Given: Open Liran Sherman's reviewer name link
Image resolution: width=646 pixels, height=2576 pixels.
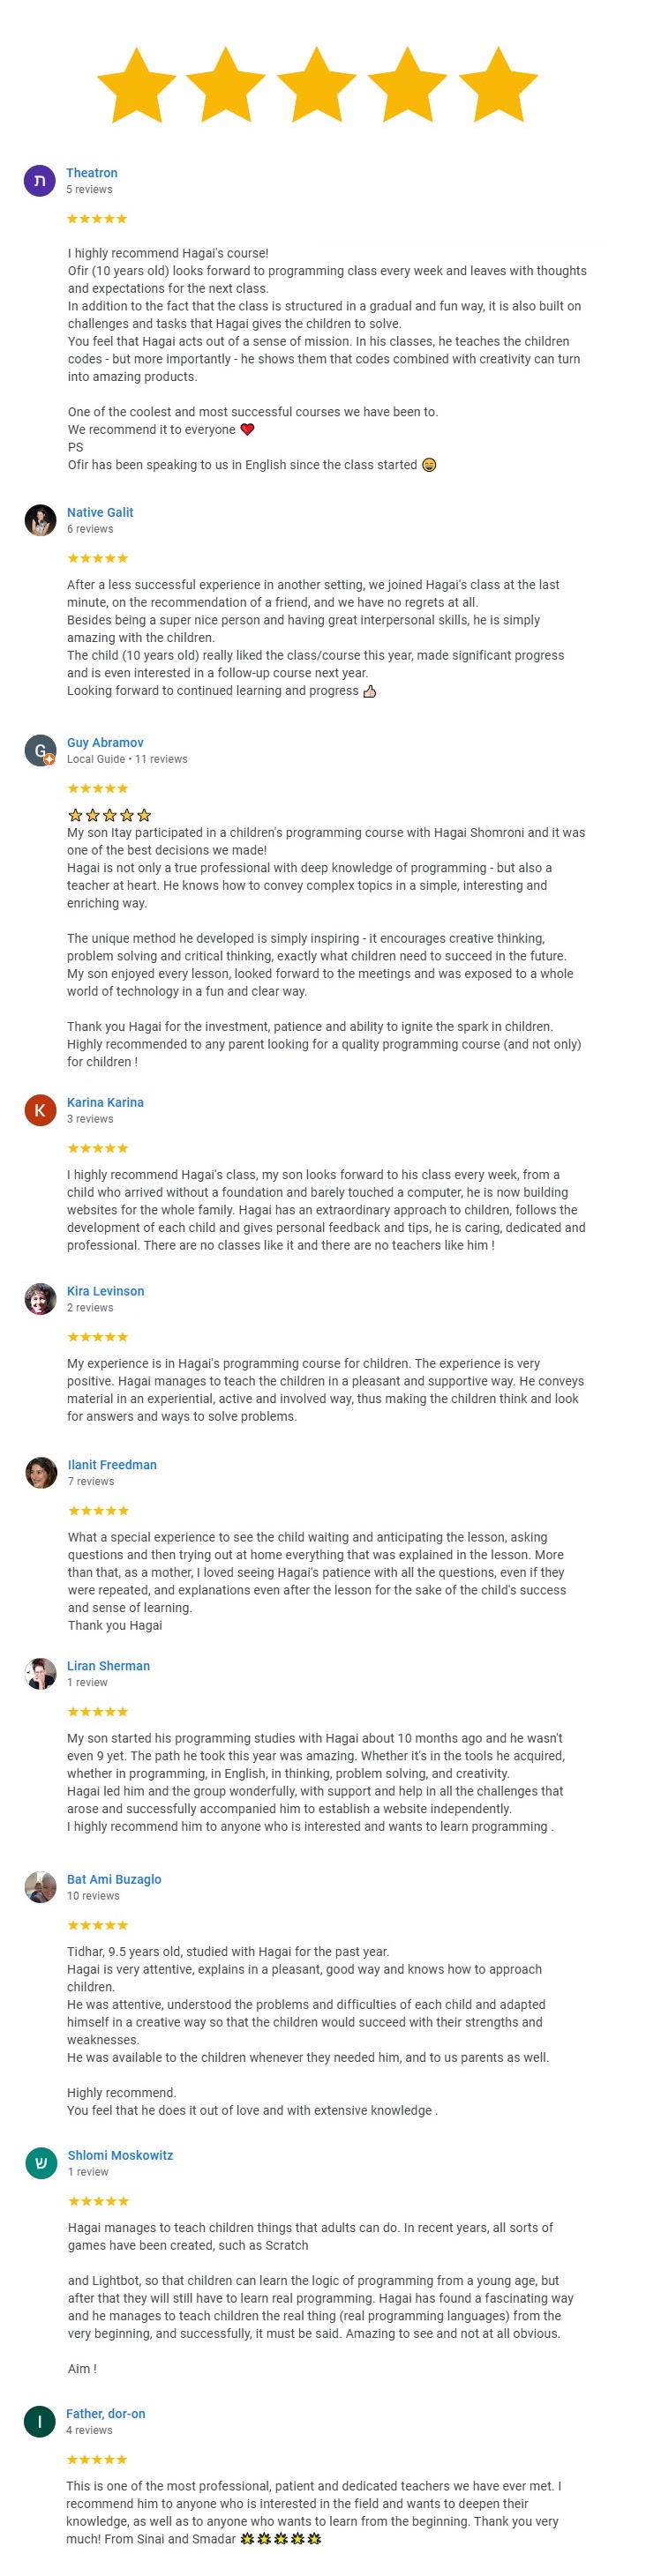Looking at the screenshot, I should pos(108,1666).
